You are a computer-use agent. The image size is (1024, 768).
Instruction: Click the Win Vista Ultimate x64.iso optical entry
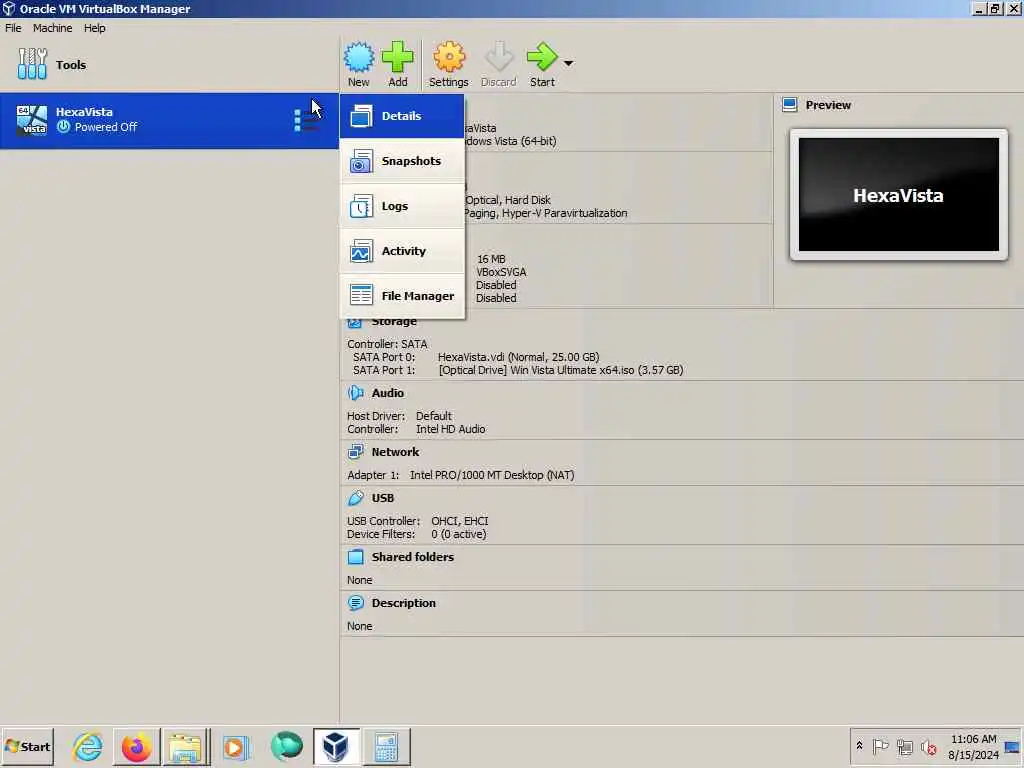click(x=561, y=370)
